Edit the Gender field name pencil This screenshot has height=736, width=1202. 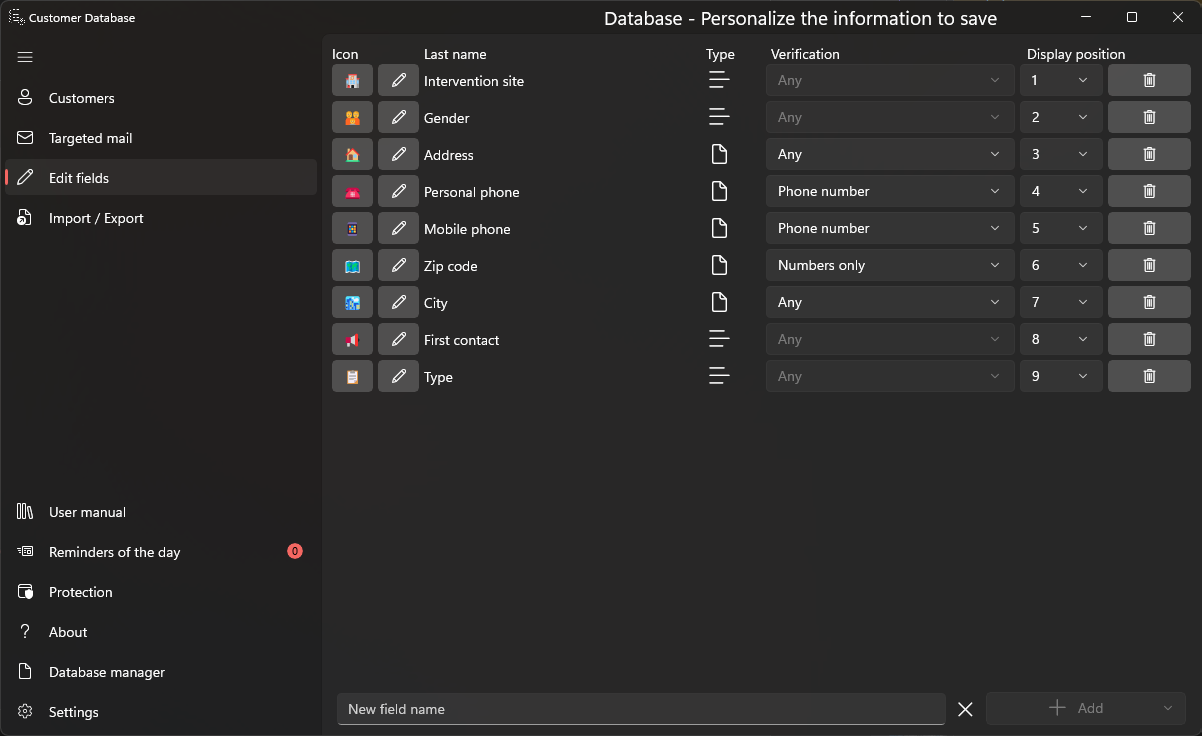tap(398, 118)
